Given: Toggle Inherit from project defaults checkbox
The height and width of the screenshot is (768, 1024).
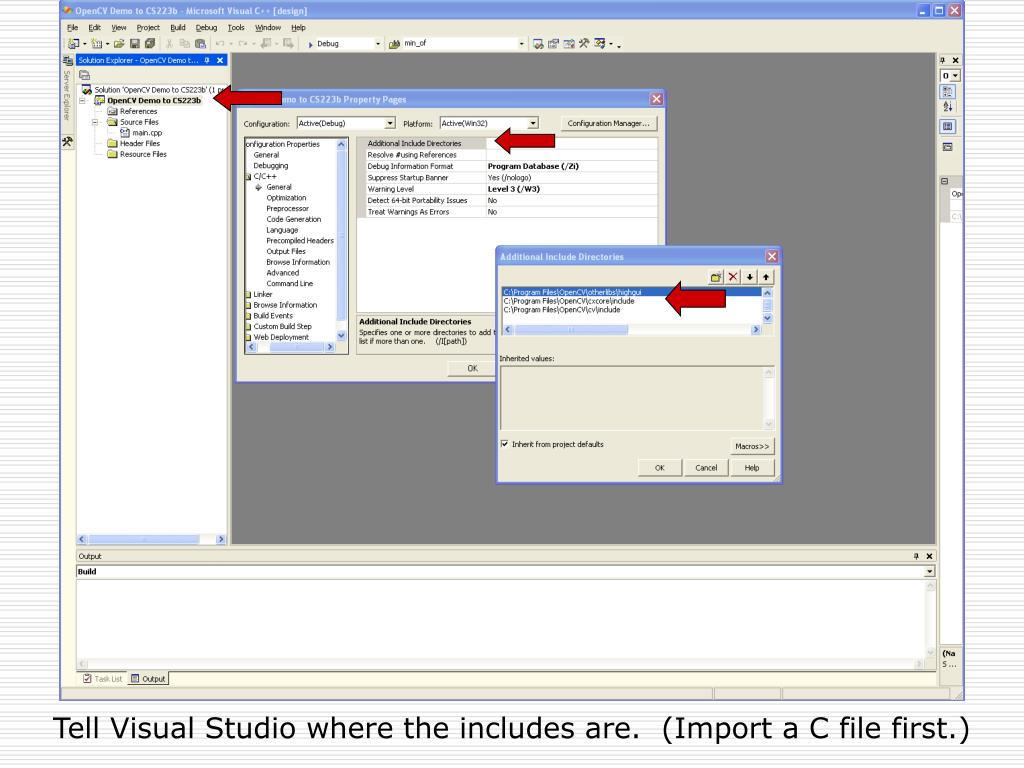Looking at the screenshot, I should [504, 444].
